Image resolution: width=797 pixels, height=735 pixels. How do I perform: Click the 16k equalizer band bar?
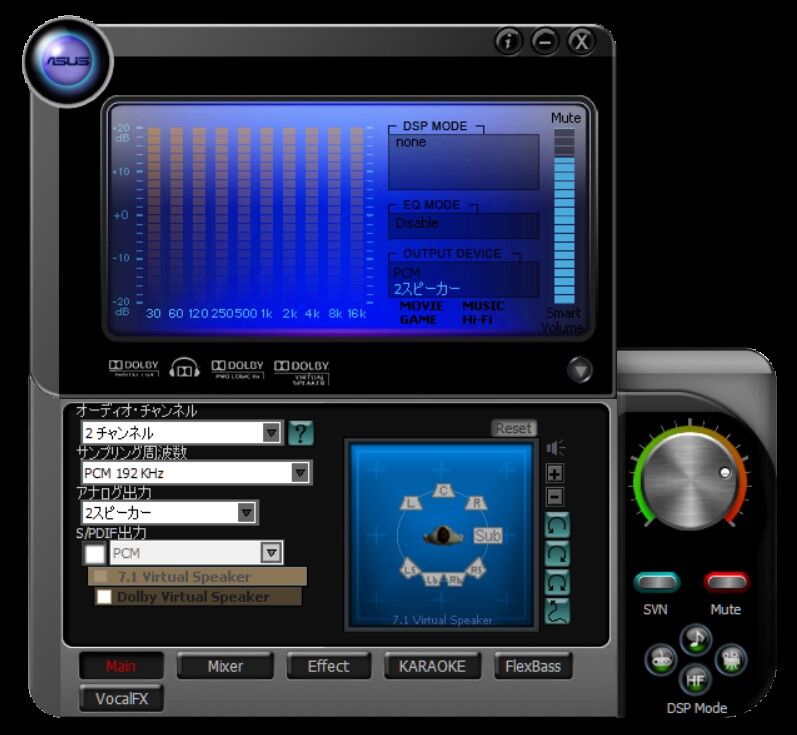point(357,216)
